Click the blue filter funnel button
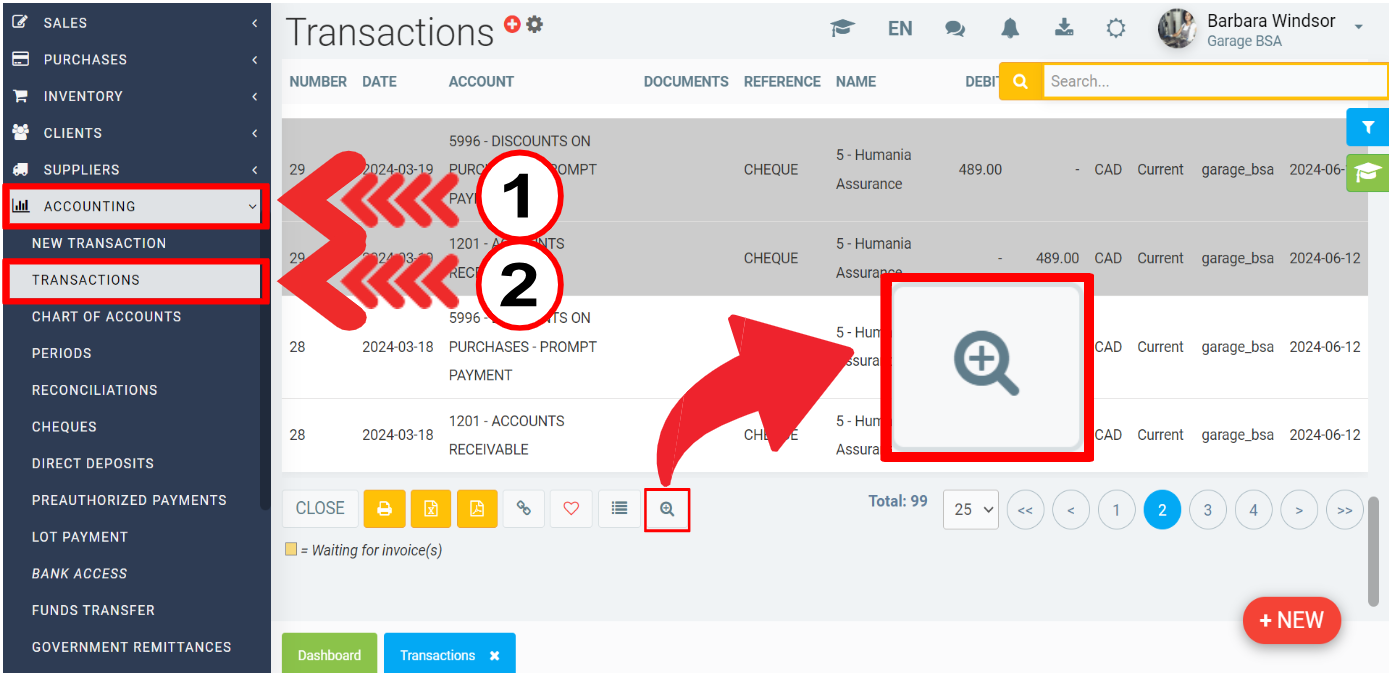This screenshot has height=674, width=1391. point(1367,127)
